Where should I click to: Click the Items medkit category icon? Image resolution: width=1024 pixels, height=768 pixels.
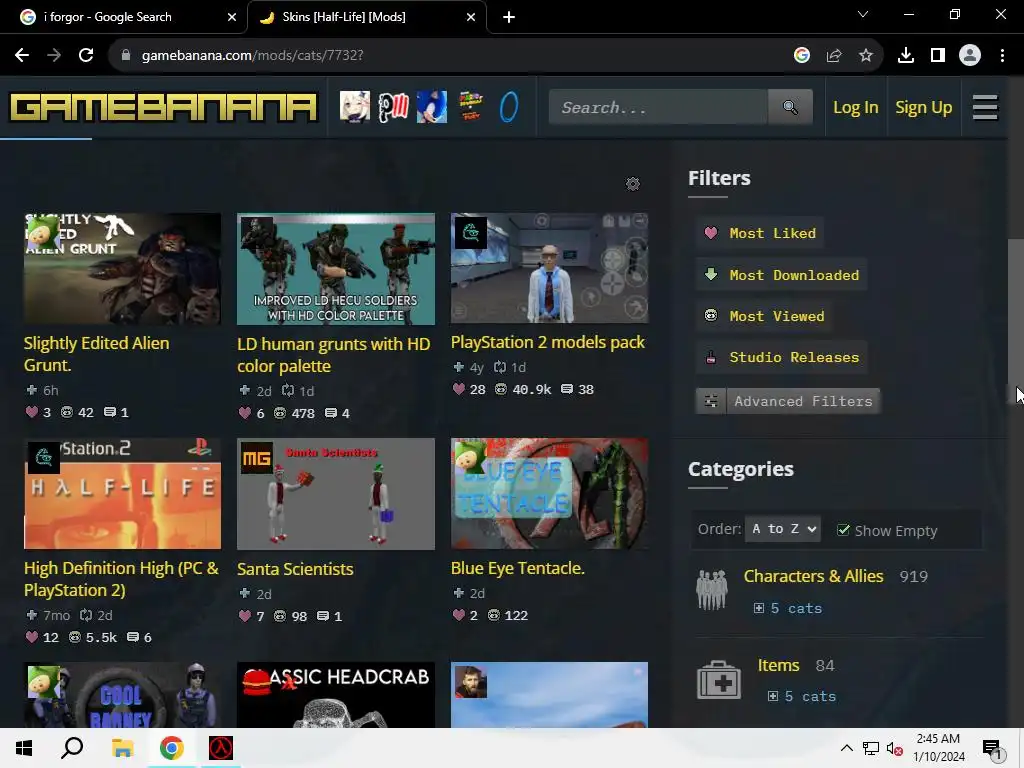coord(718,680)
